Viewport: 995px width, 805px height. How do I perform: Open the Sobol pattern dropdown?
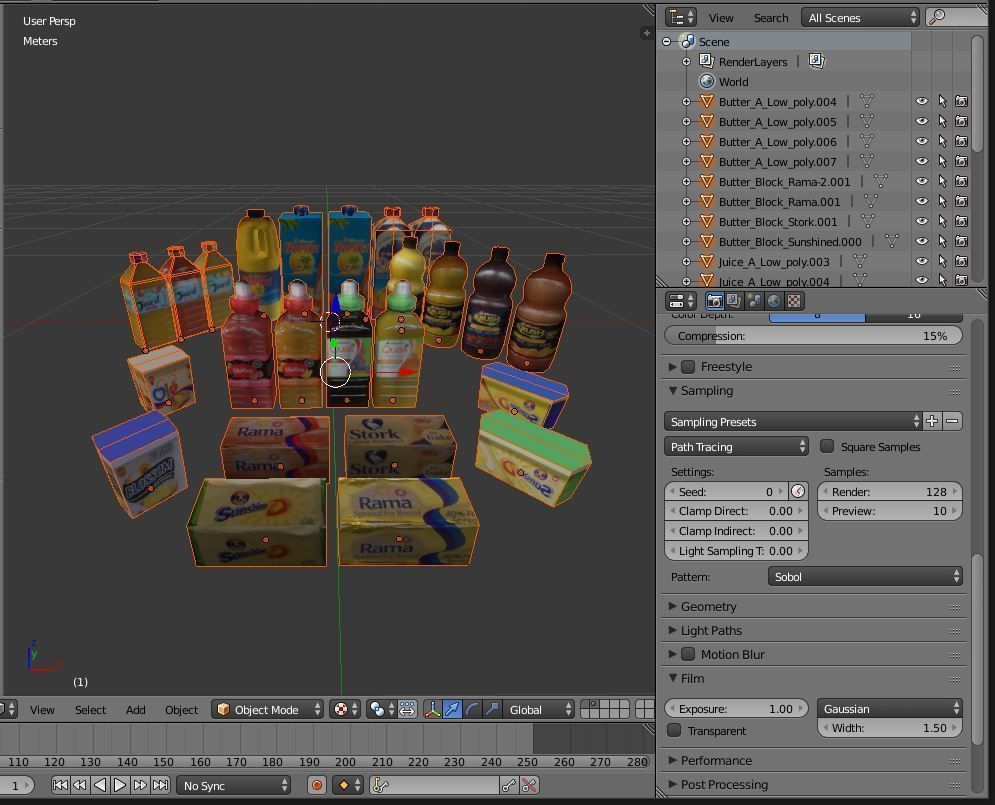tap(865, 576)
